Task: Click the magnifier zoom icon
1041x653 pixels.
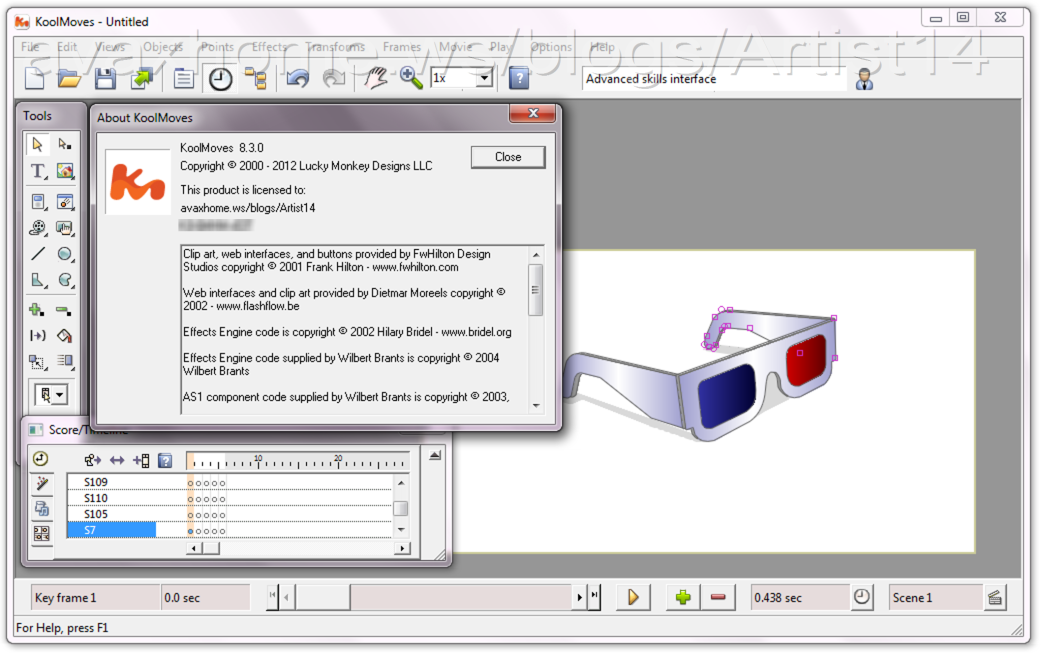Action: click(411, 78)
